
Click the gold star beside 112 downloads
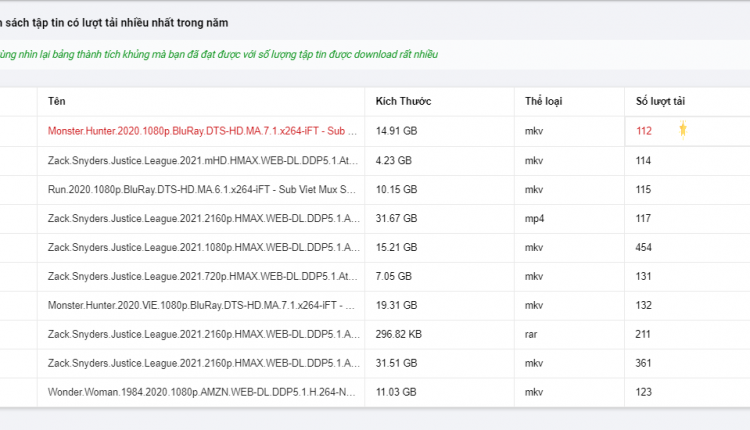pos(683,130)
